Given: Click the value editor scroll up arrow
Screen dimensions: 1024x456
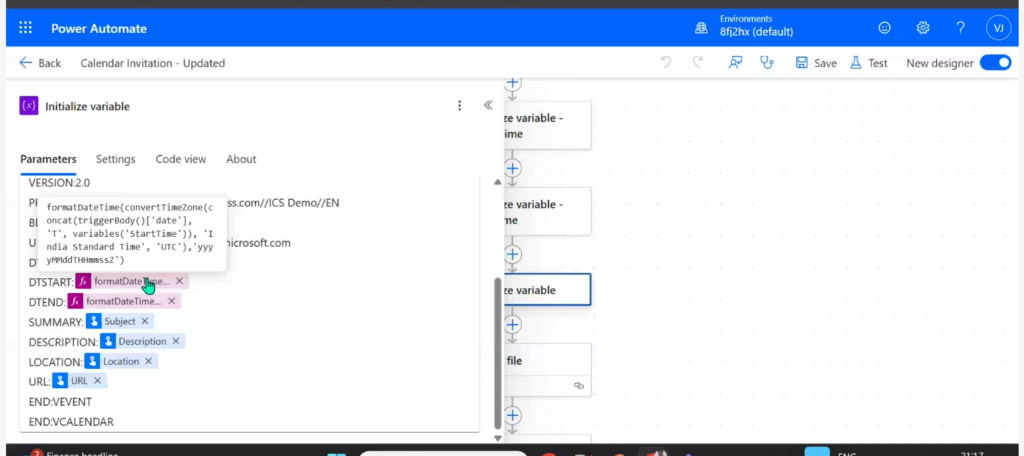Looking at the screenshot, I should 497,182.
